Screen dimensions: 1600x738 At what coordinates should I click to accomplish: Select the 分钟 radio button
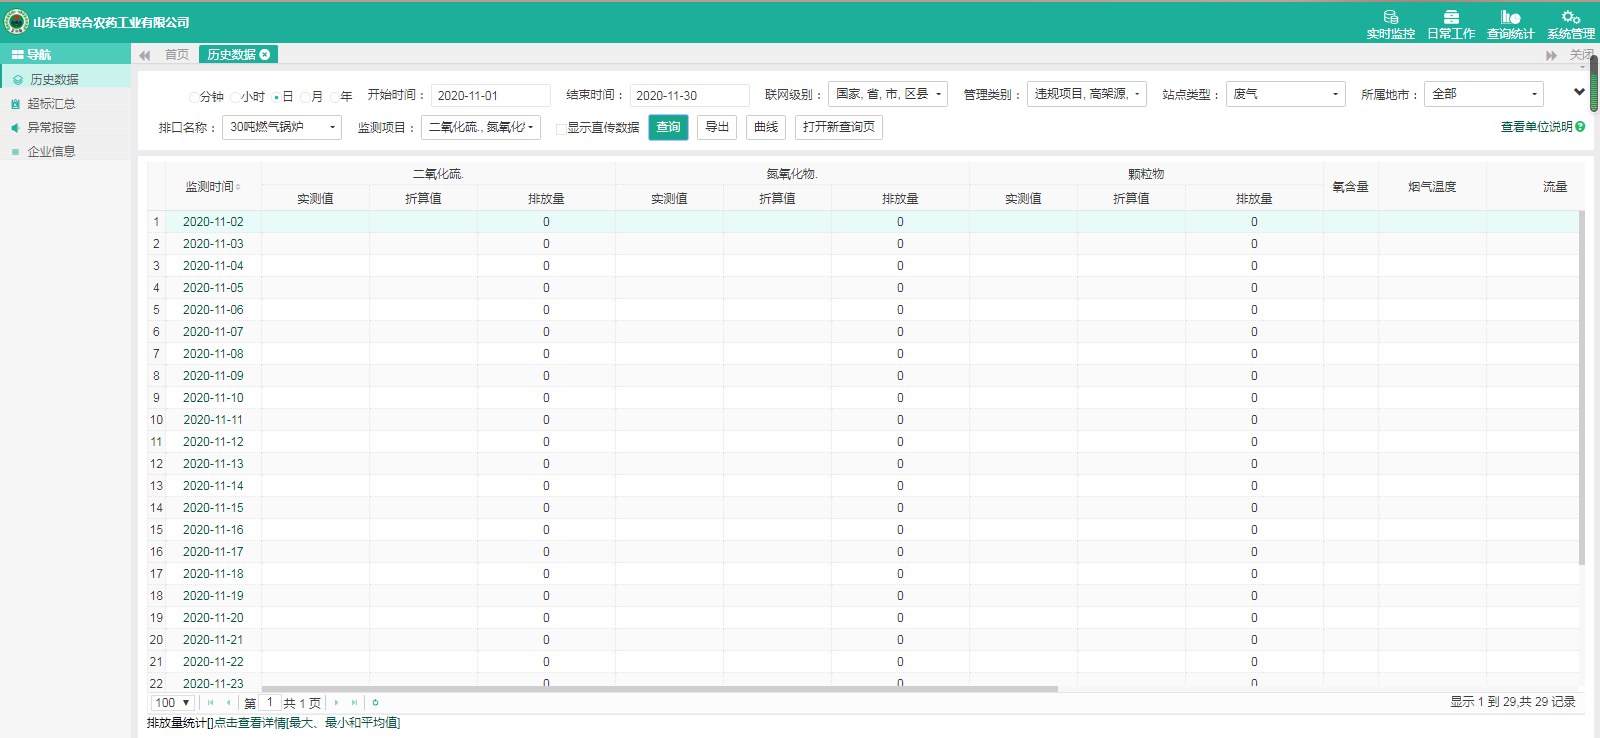click(x=194, y=97)
